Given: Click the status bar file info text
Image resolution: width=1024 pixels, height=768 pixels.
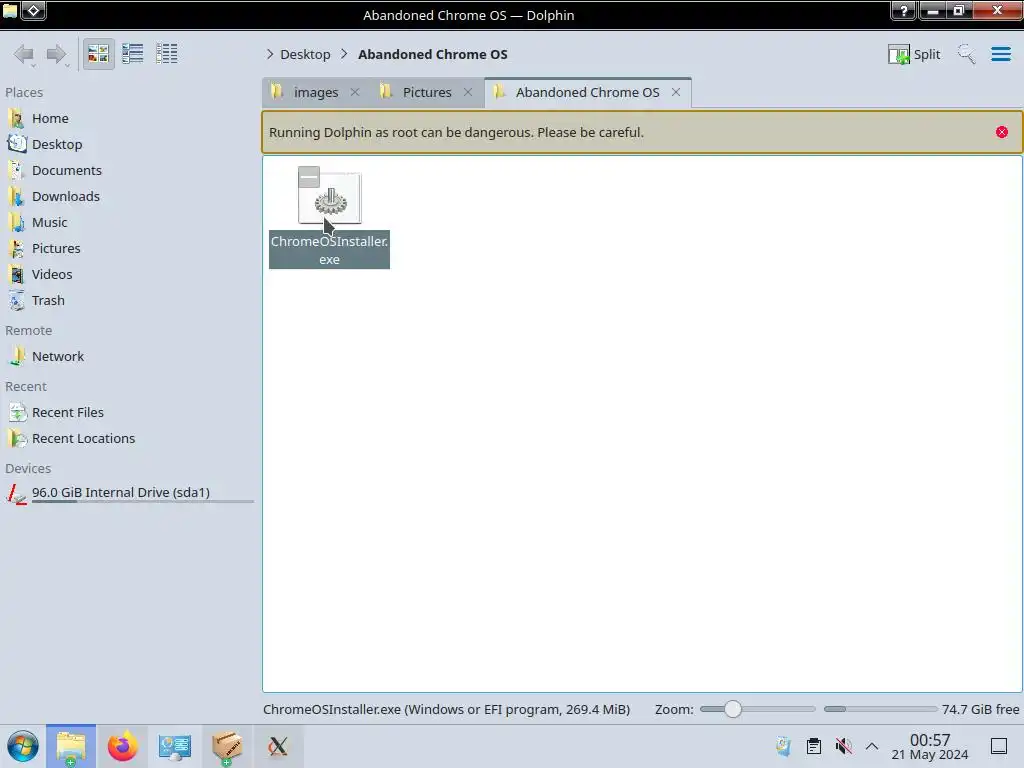Looking at the screenshot, I should (x=446, y=709).
